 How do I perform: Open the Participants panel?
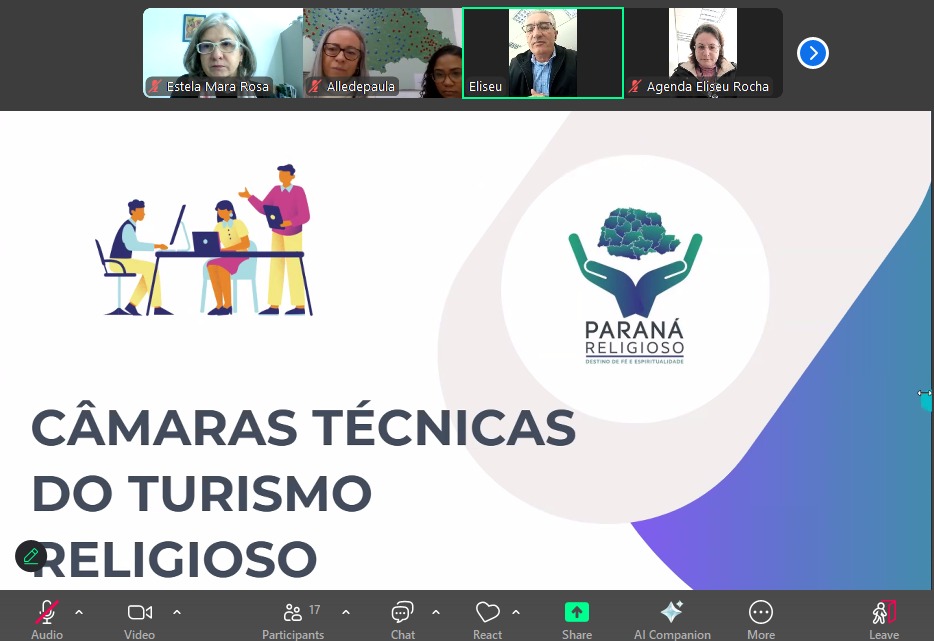(293, 613)
